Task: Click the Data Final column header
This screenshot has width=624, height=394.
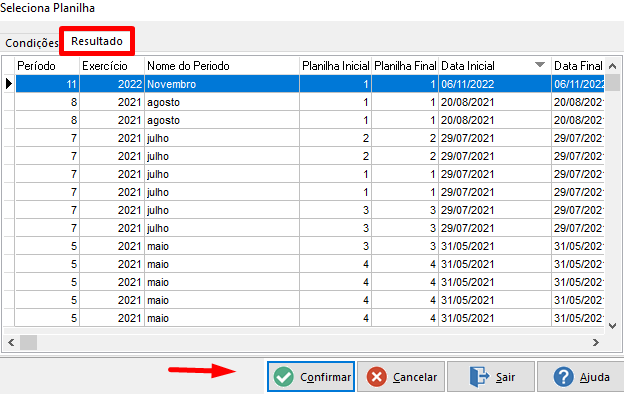Action: point(578,66)
